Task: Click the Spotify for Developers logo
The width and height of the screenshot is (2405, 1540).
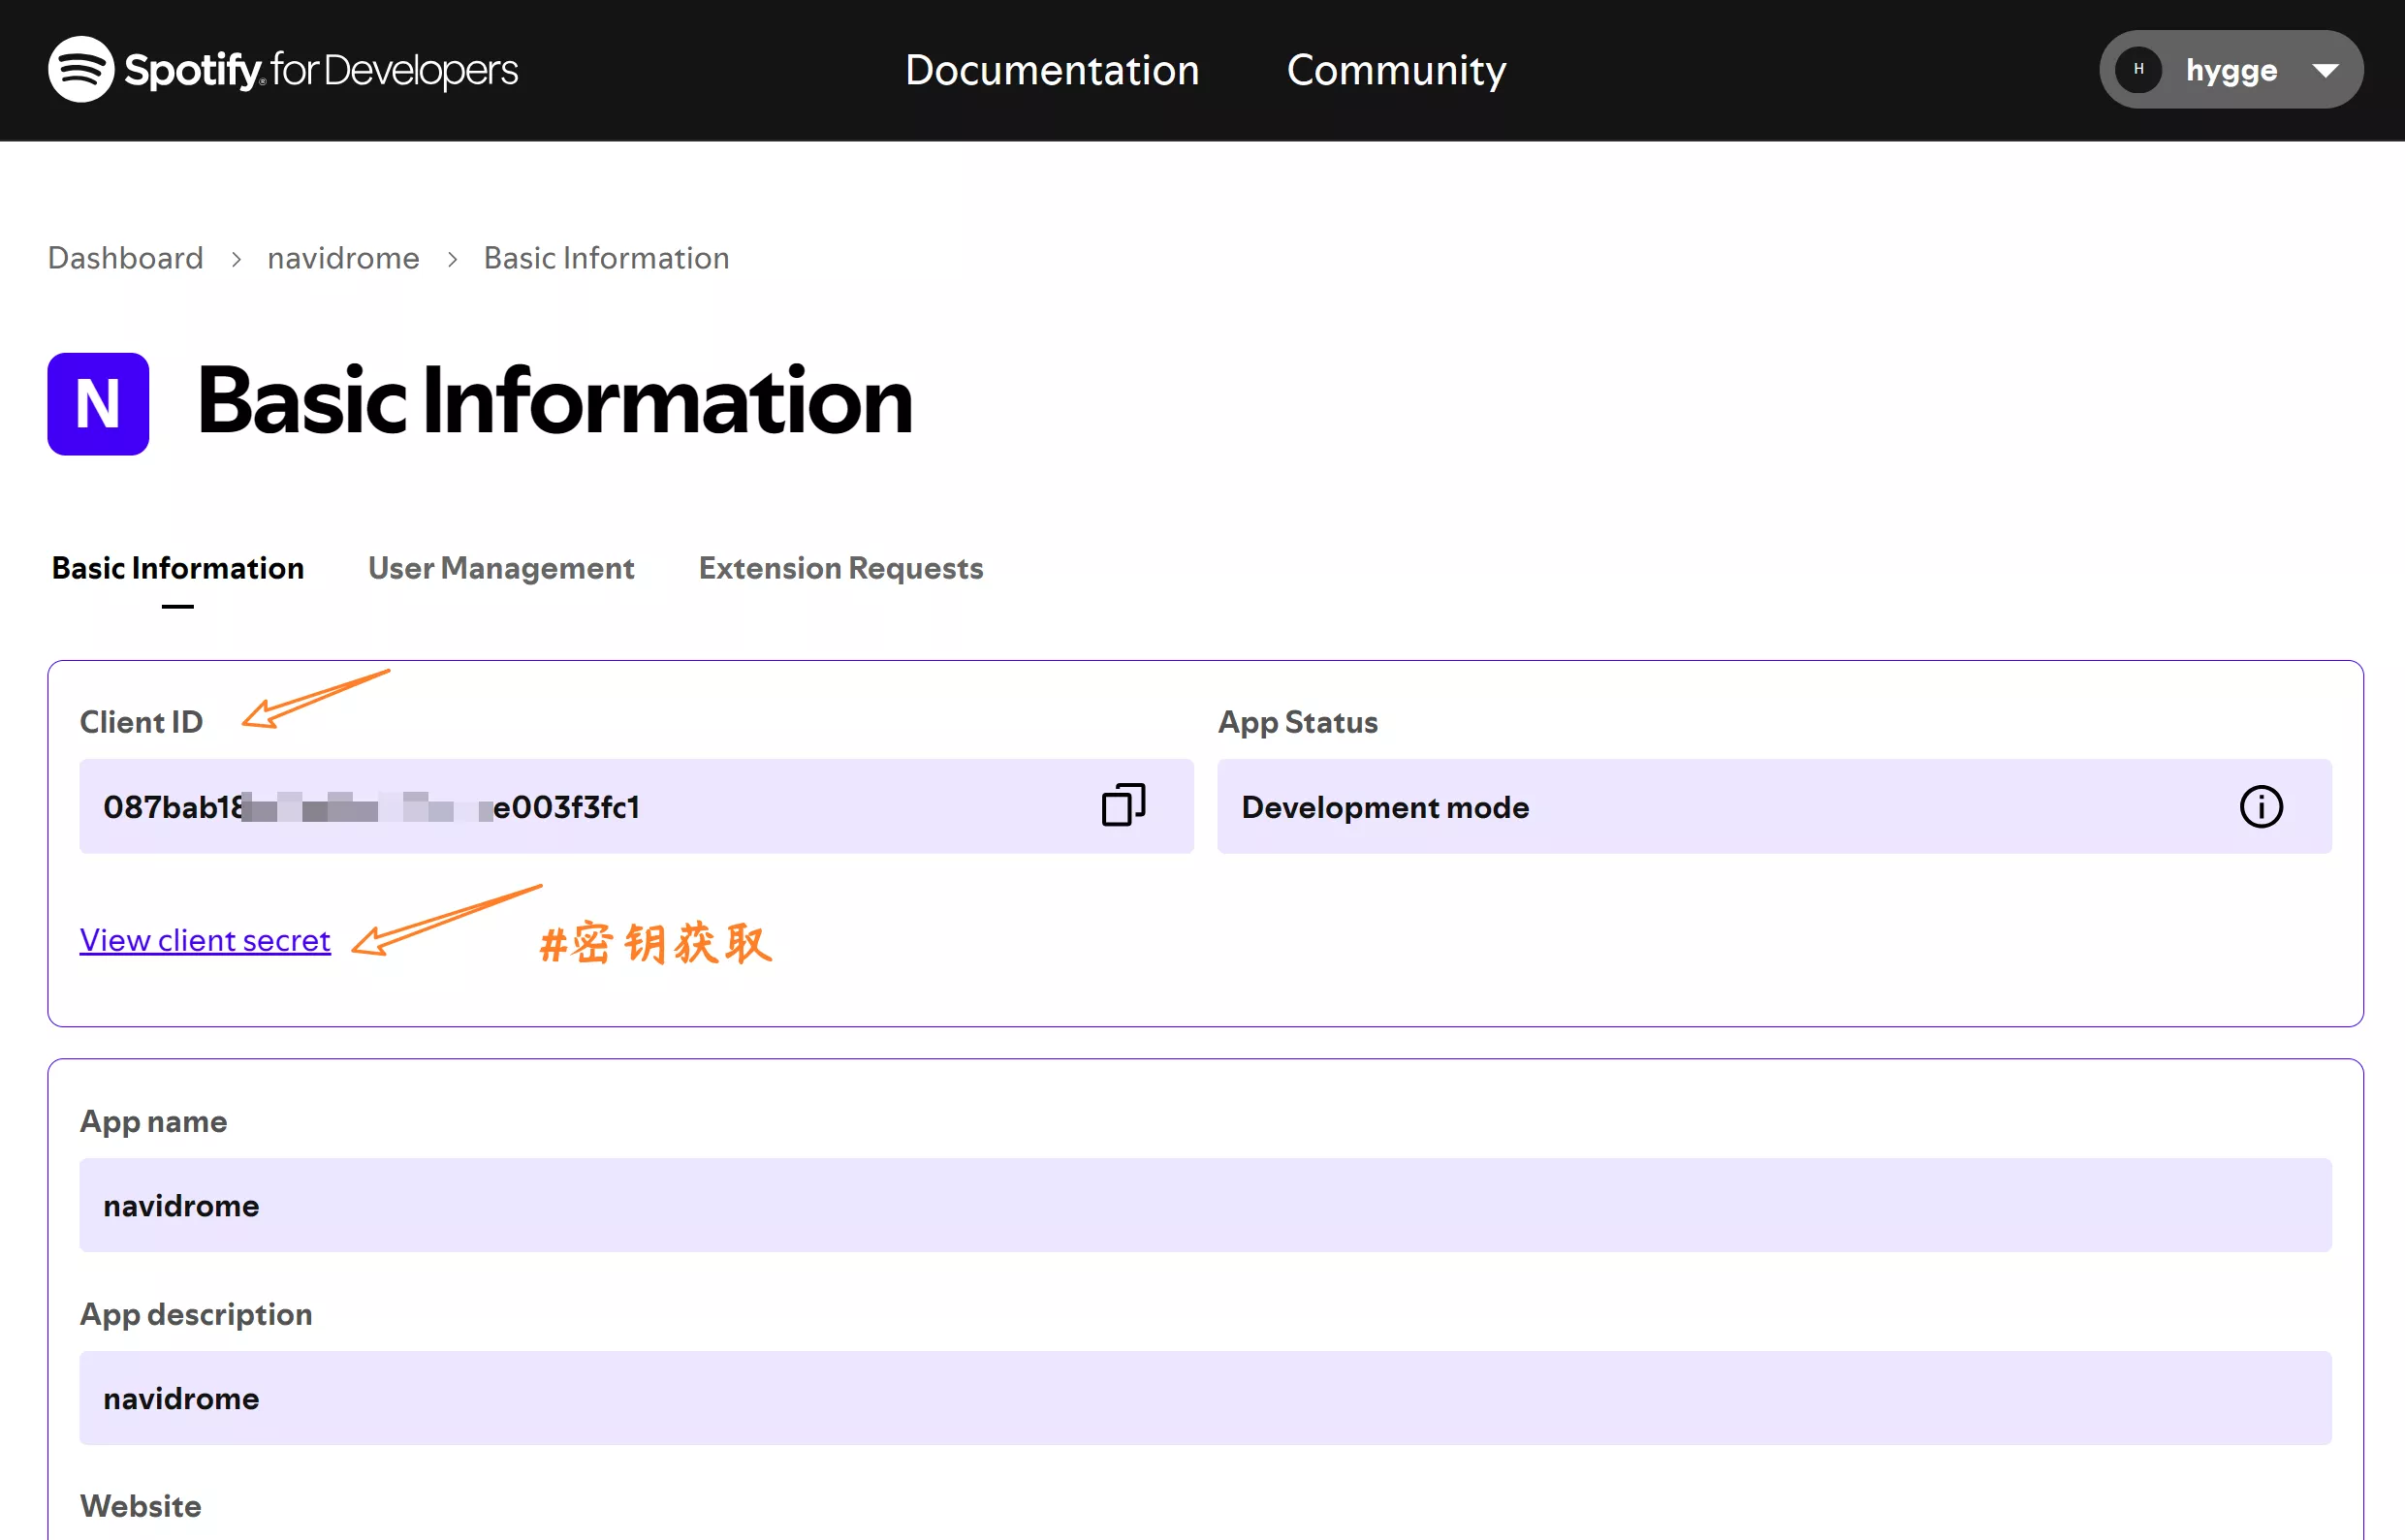Action: (x=283, y=69)
